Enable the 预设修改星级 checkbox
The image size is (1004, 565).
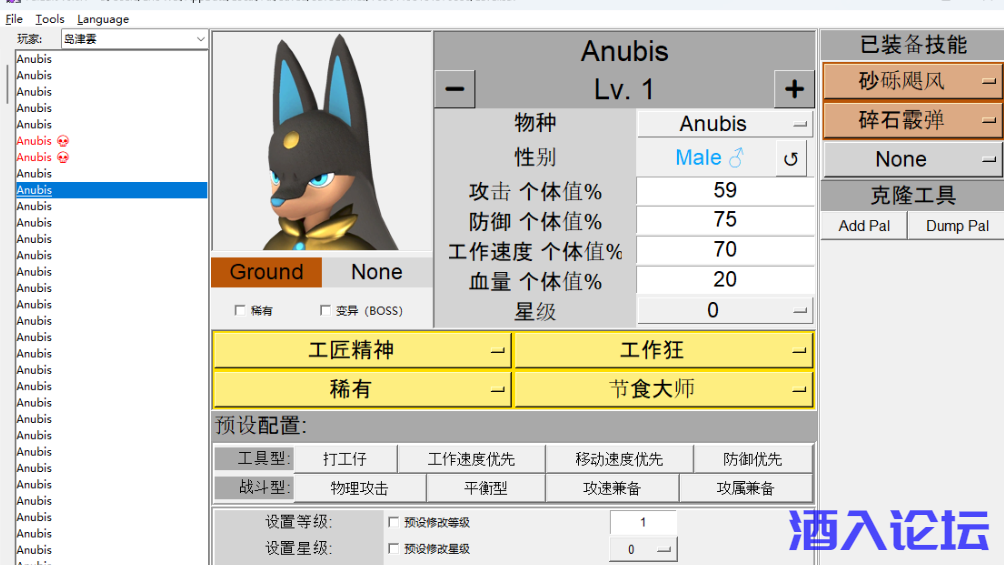coord(394,548)
